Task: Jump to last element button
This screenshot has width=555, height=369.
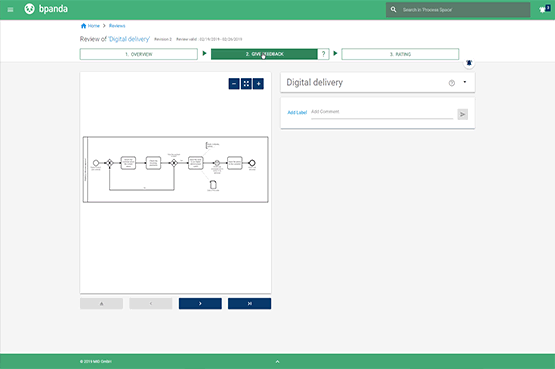Action: coord(250,304)
